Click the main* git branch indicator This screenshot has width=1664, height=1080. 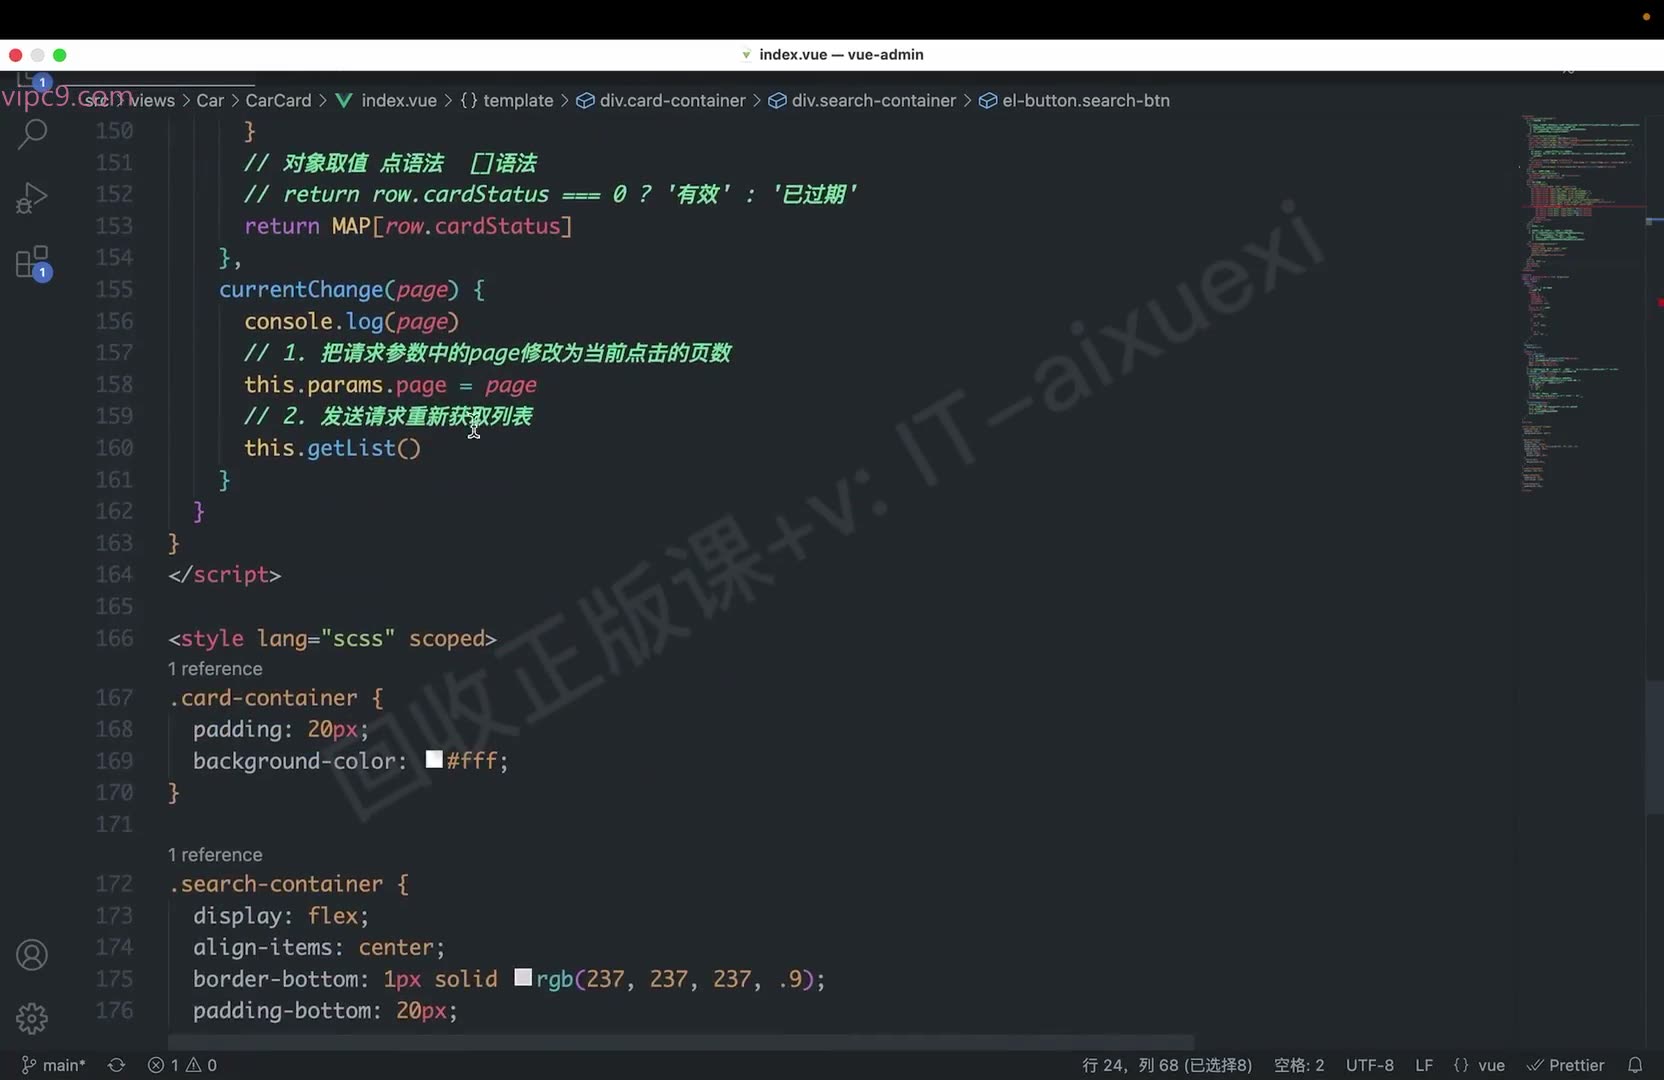coord(53,1065)
